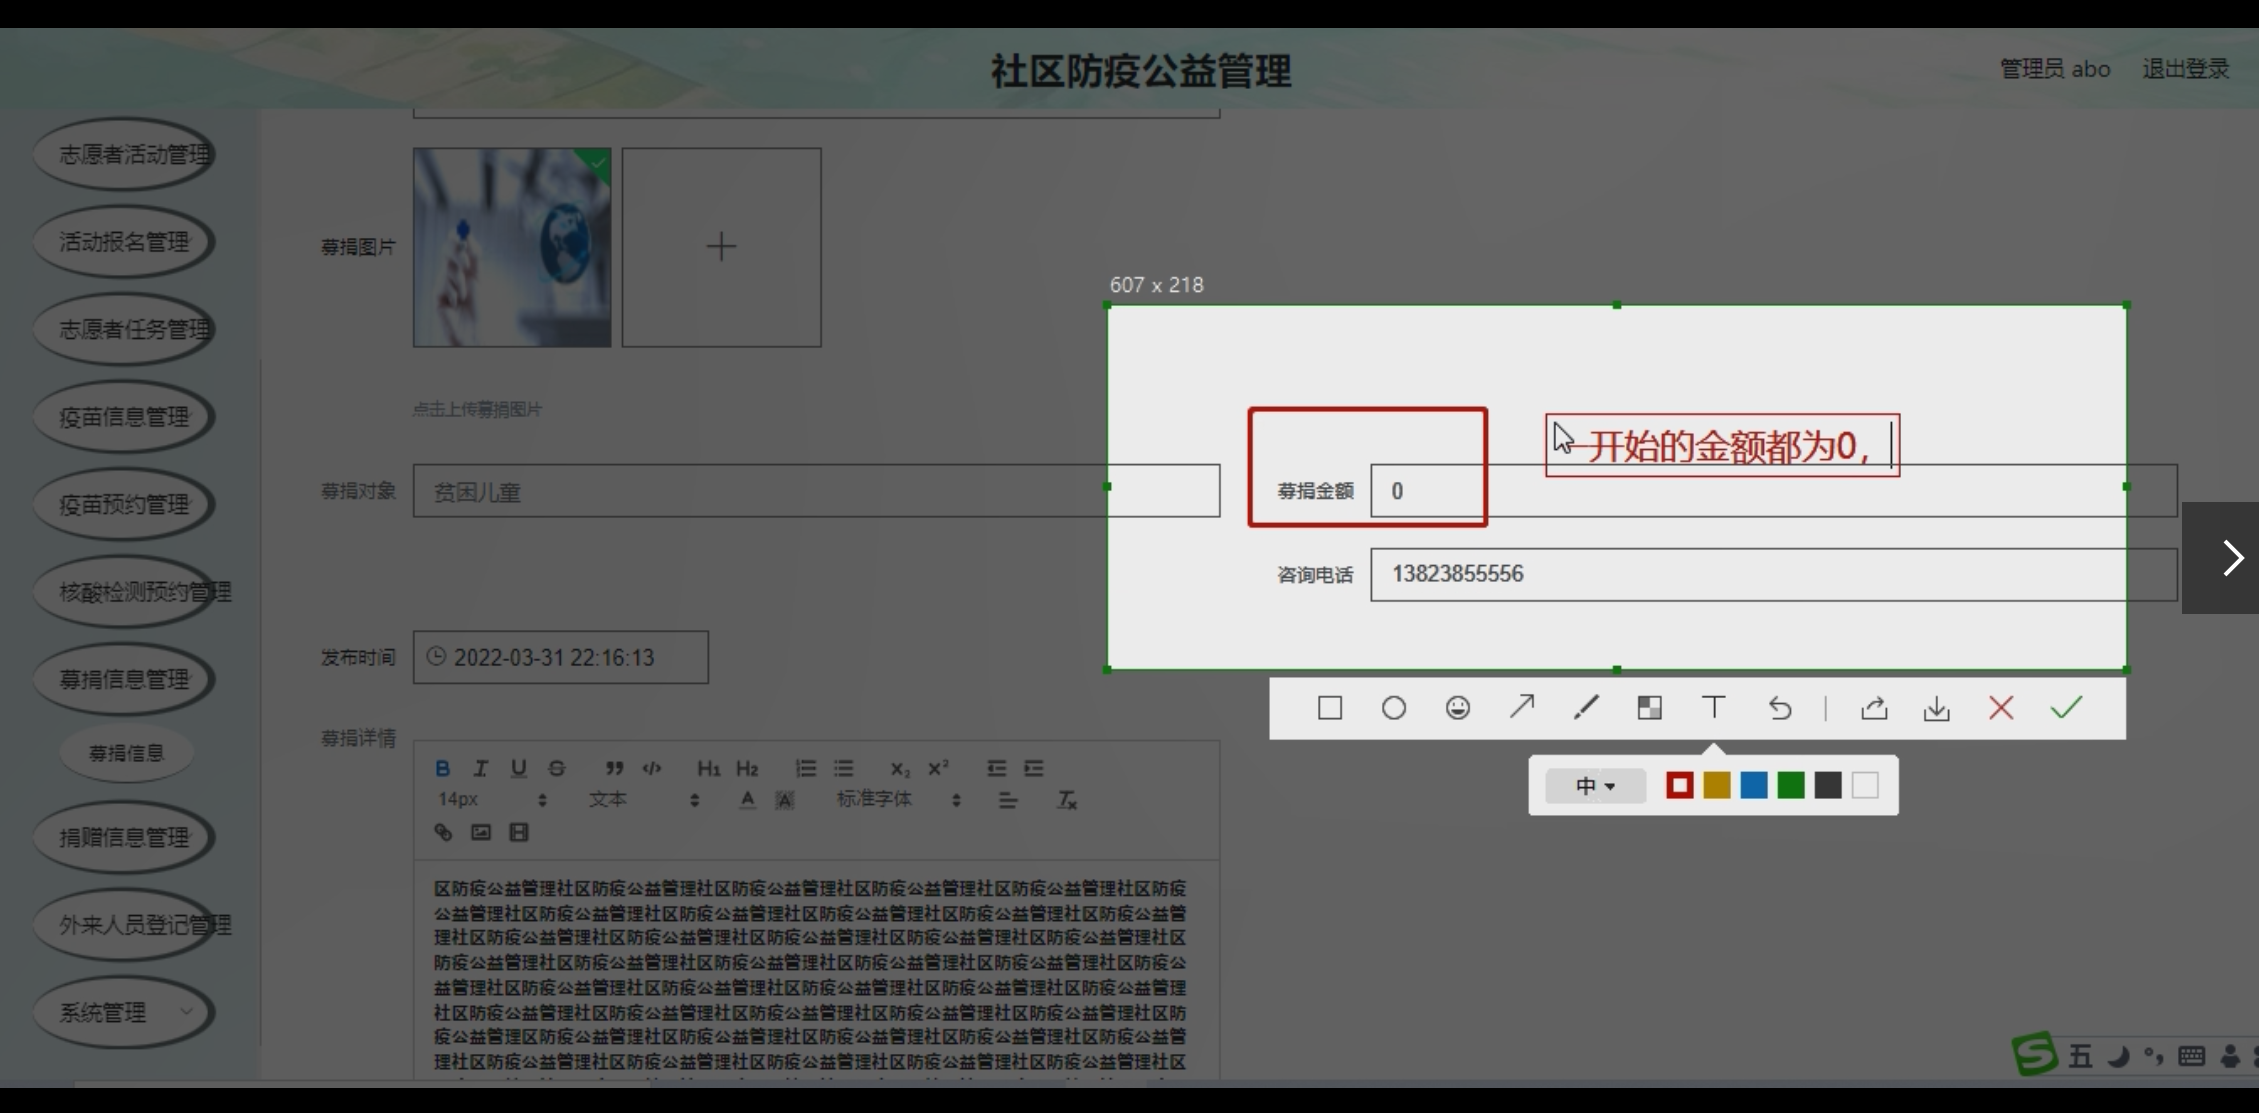
Task: Expand the 系统管理 sidebar menu
Action: click(124, 1012)
